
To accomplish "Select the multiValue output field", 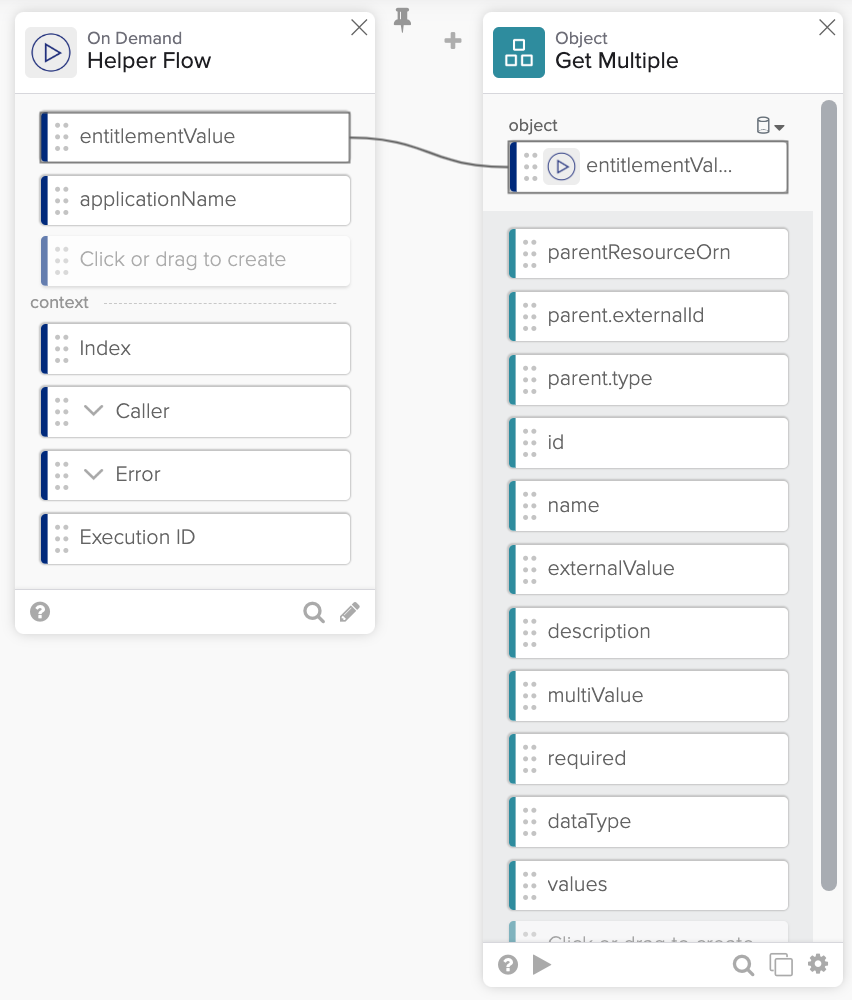I will (648, 695).
